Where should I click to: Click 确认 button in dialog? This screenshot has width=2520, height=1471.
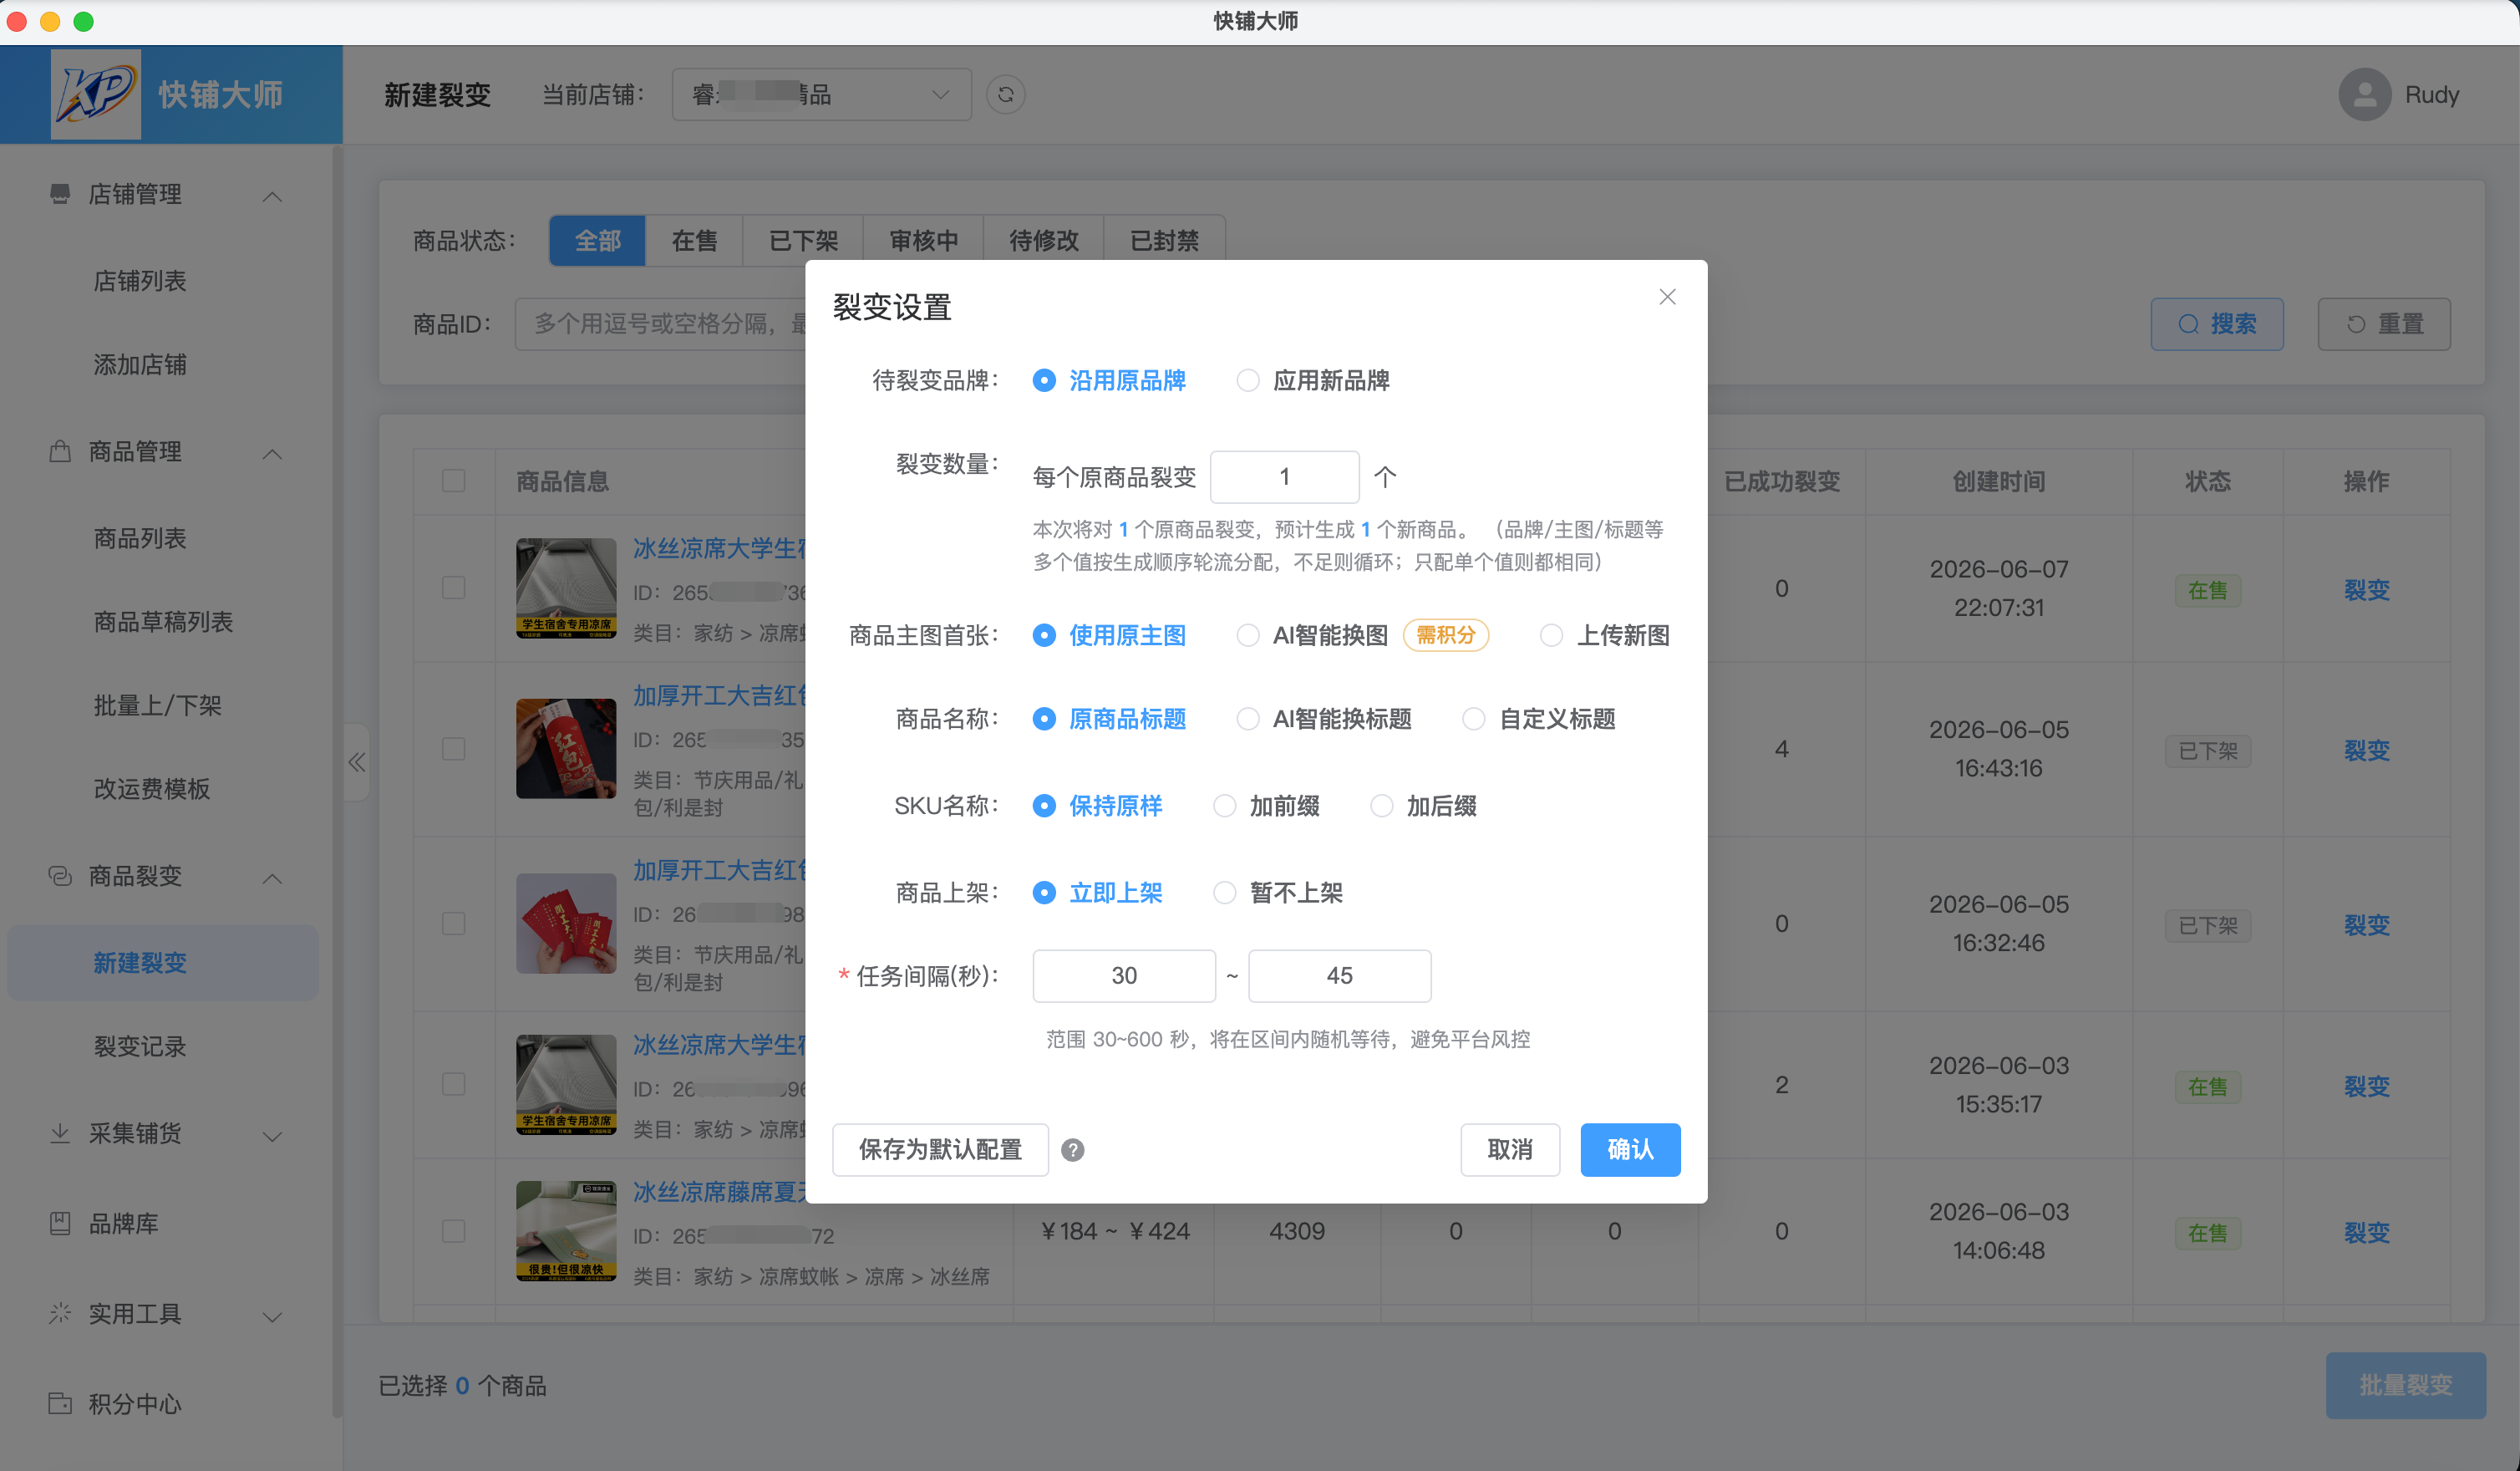coord(1630,1150)
